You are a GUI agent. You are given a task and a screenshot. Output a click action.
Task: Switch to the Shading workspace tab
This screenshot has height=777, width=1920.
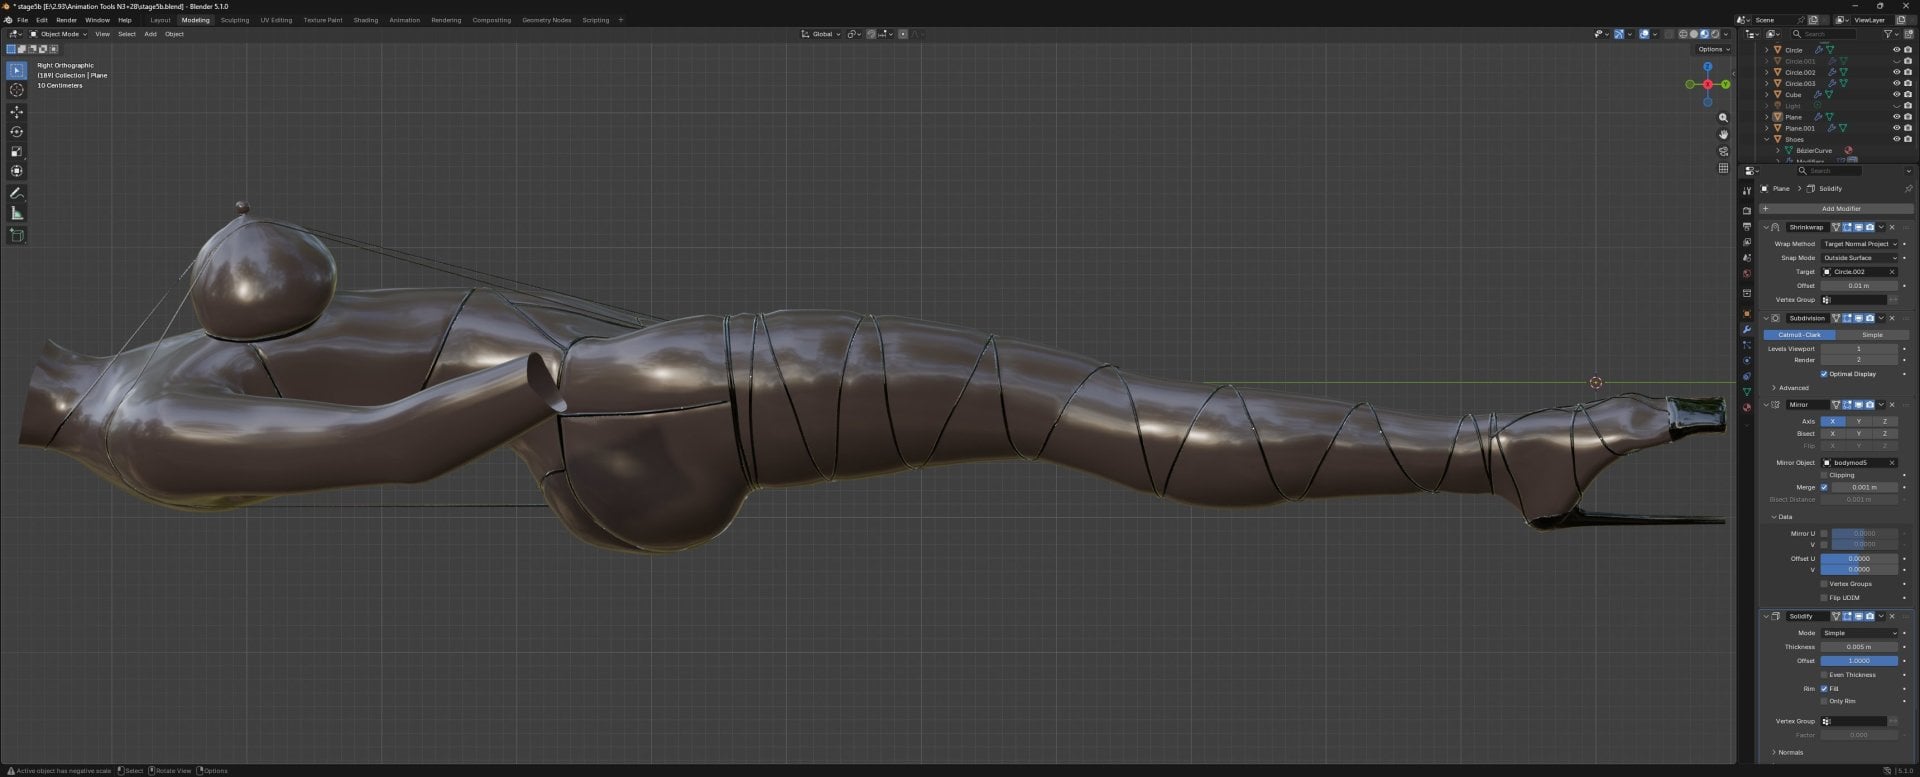coord(366,20)
